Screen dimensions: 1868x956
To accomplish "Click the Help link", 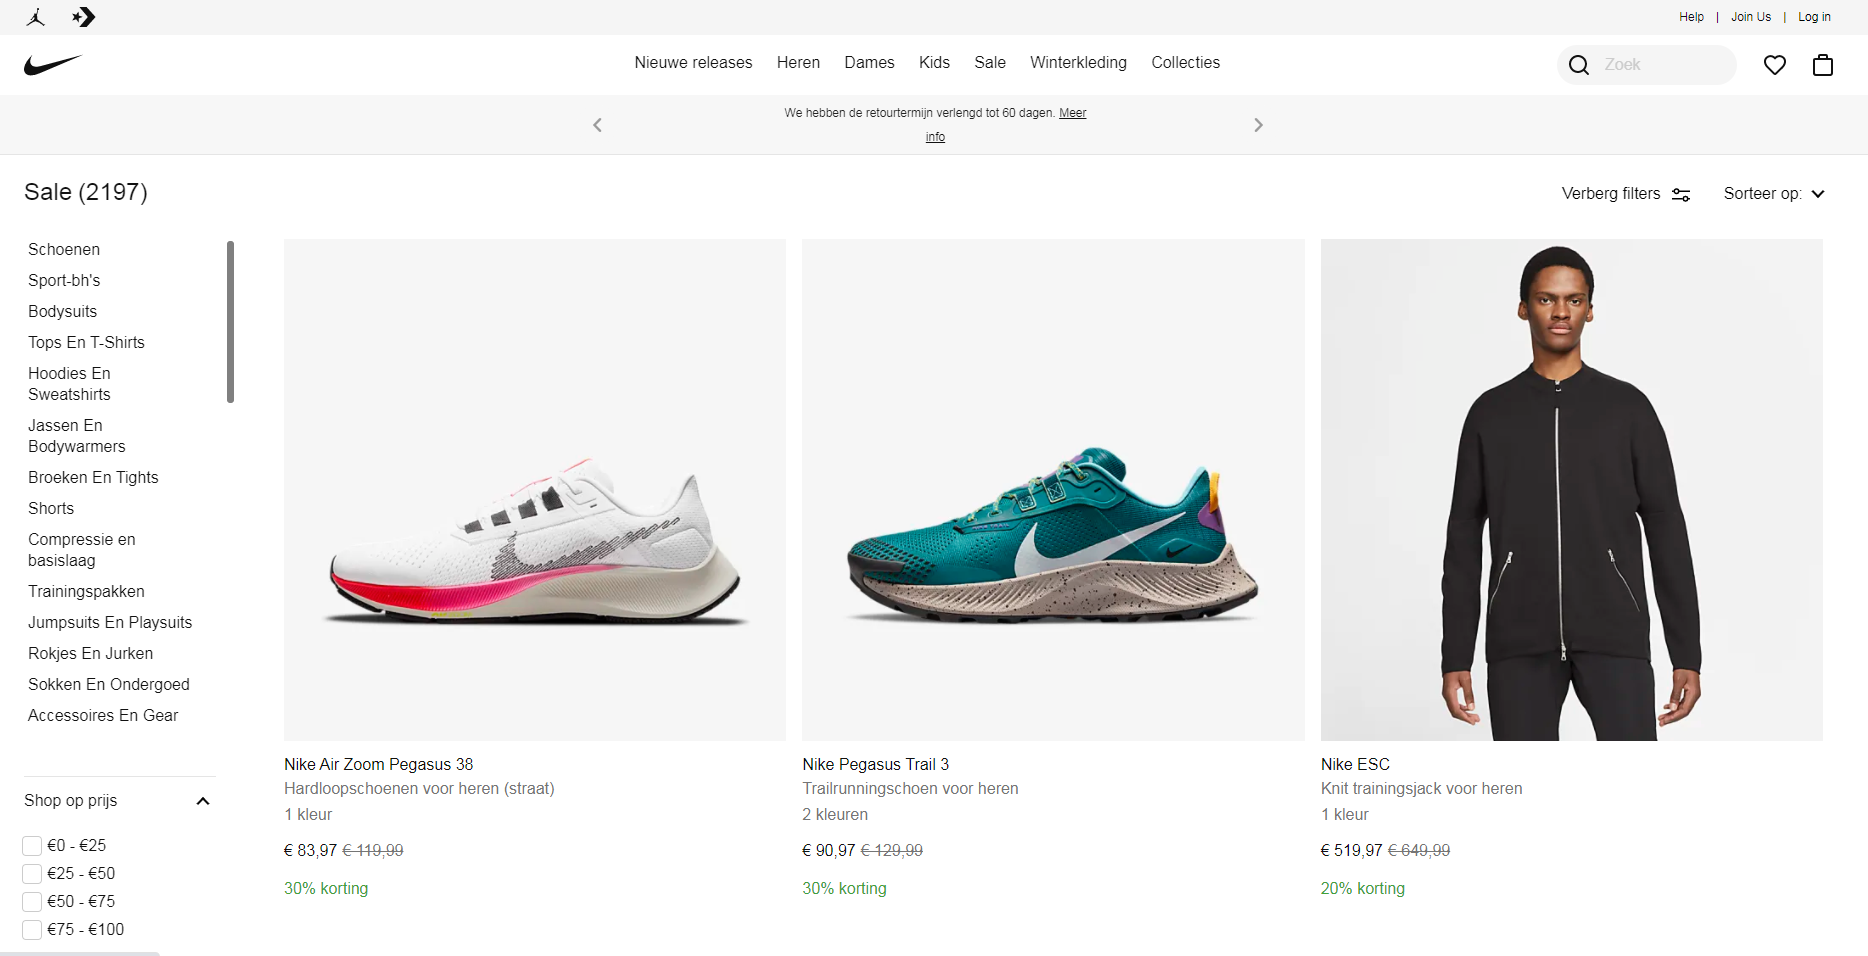I will click(x=1691, y=17).
